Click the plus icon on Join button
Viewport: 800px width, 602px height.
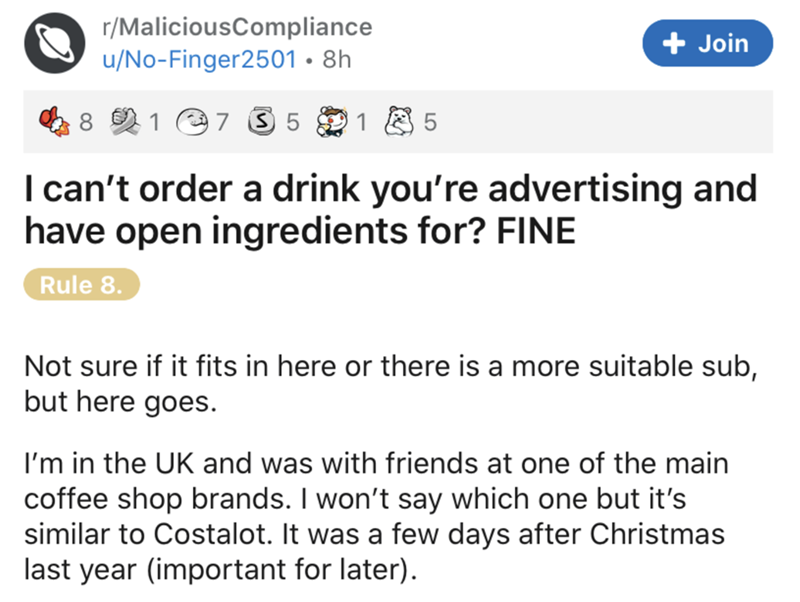(x=675, y=44)
